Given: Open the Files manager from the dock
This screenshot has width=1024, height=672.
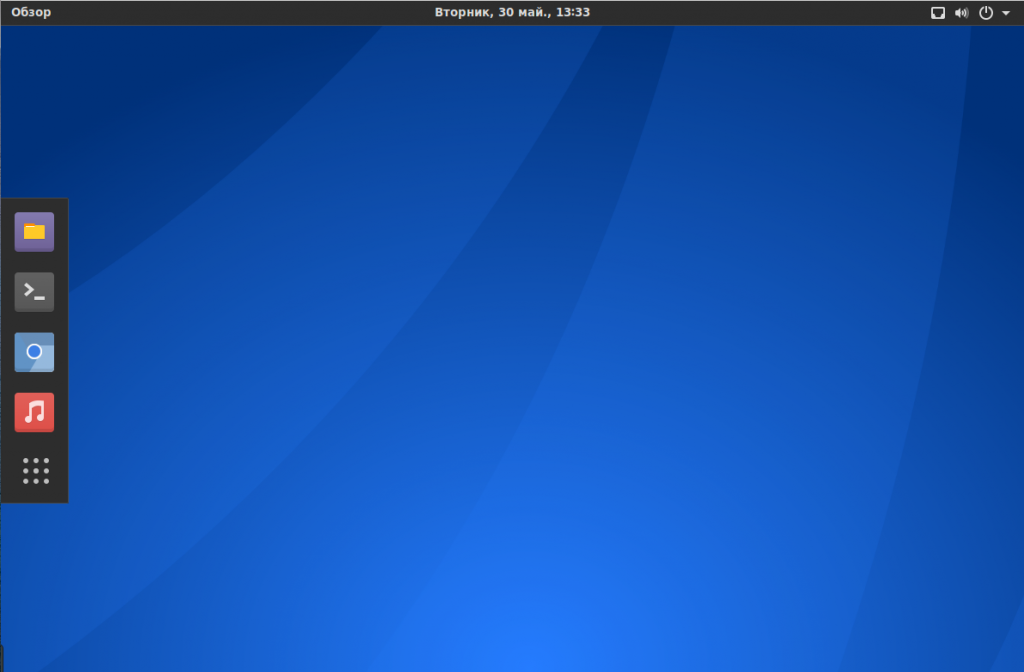Looking at the screenshot, I should tap(34, 232).
